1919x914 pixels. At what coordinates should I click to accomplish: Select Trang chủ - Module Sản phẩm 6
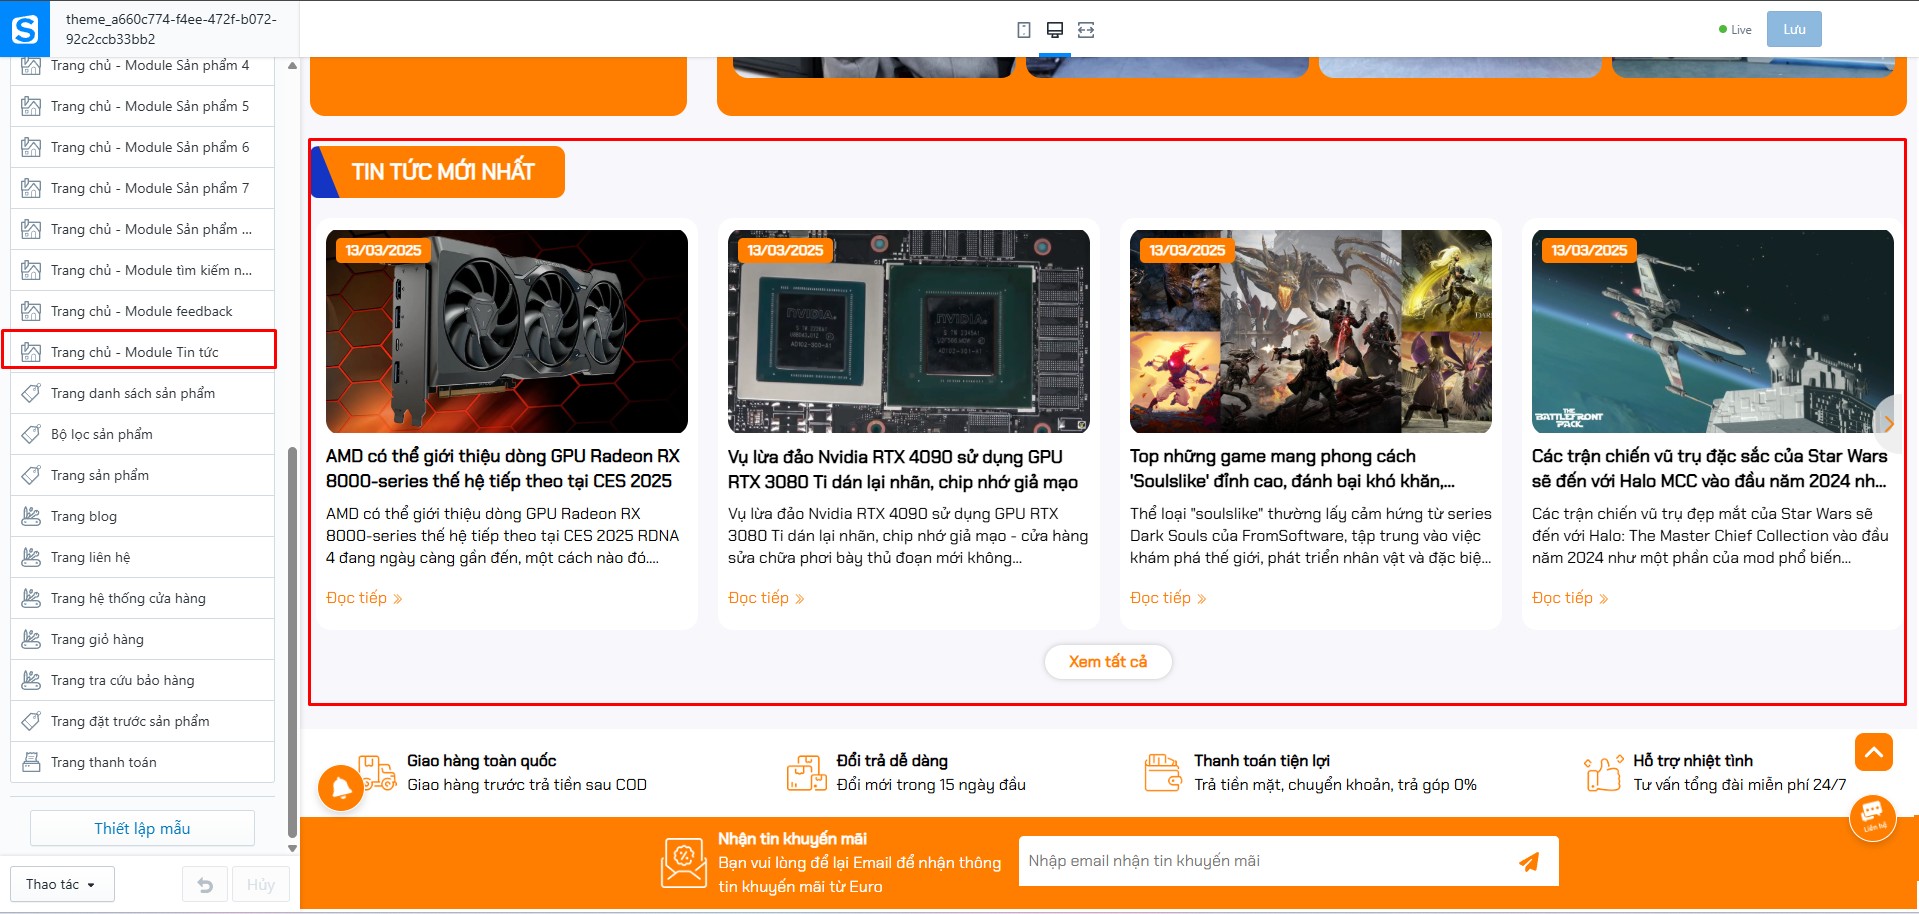(142, 147)
